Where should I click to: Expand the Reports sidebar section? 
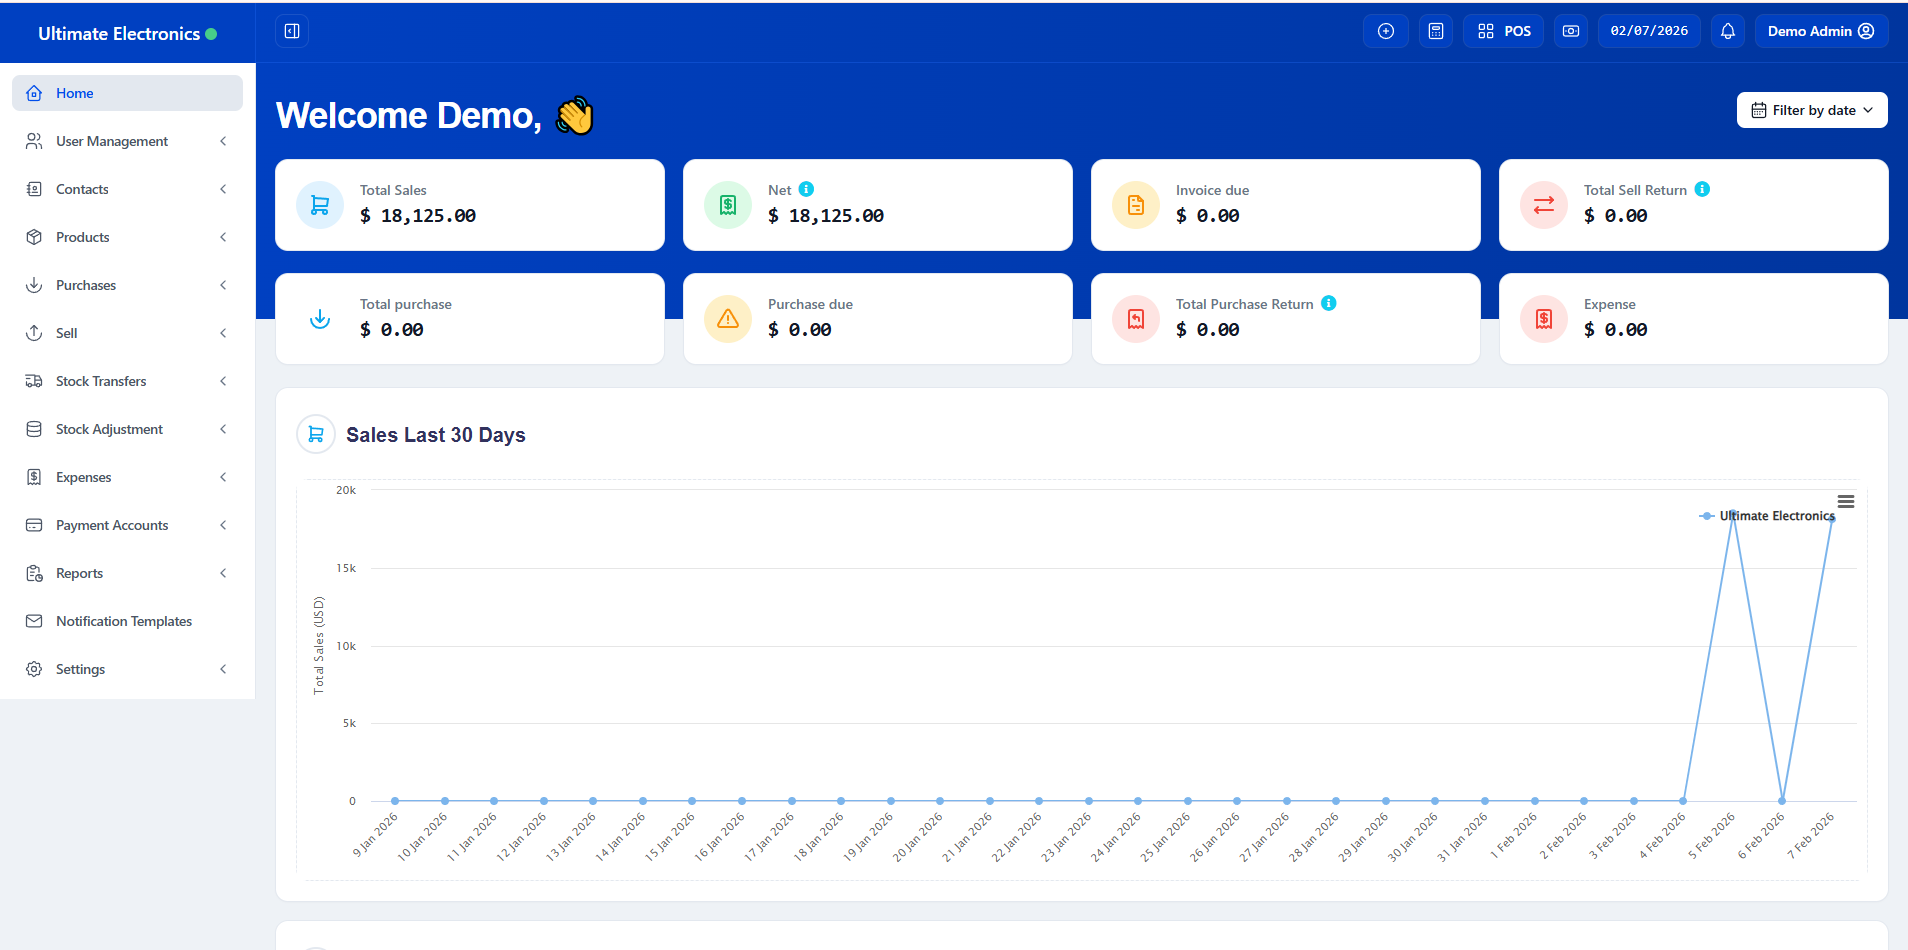[x=79, y=573]
